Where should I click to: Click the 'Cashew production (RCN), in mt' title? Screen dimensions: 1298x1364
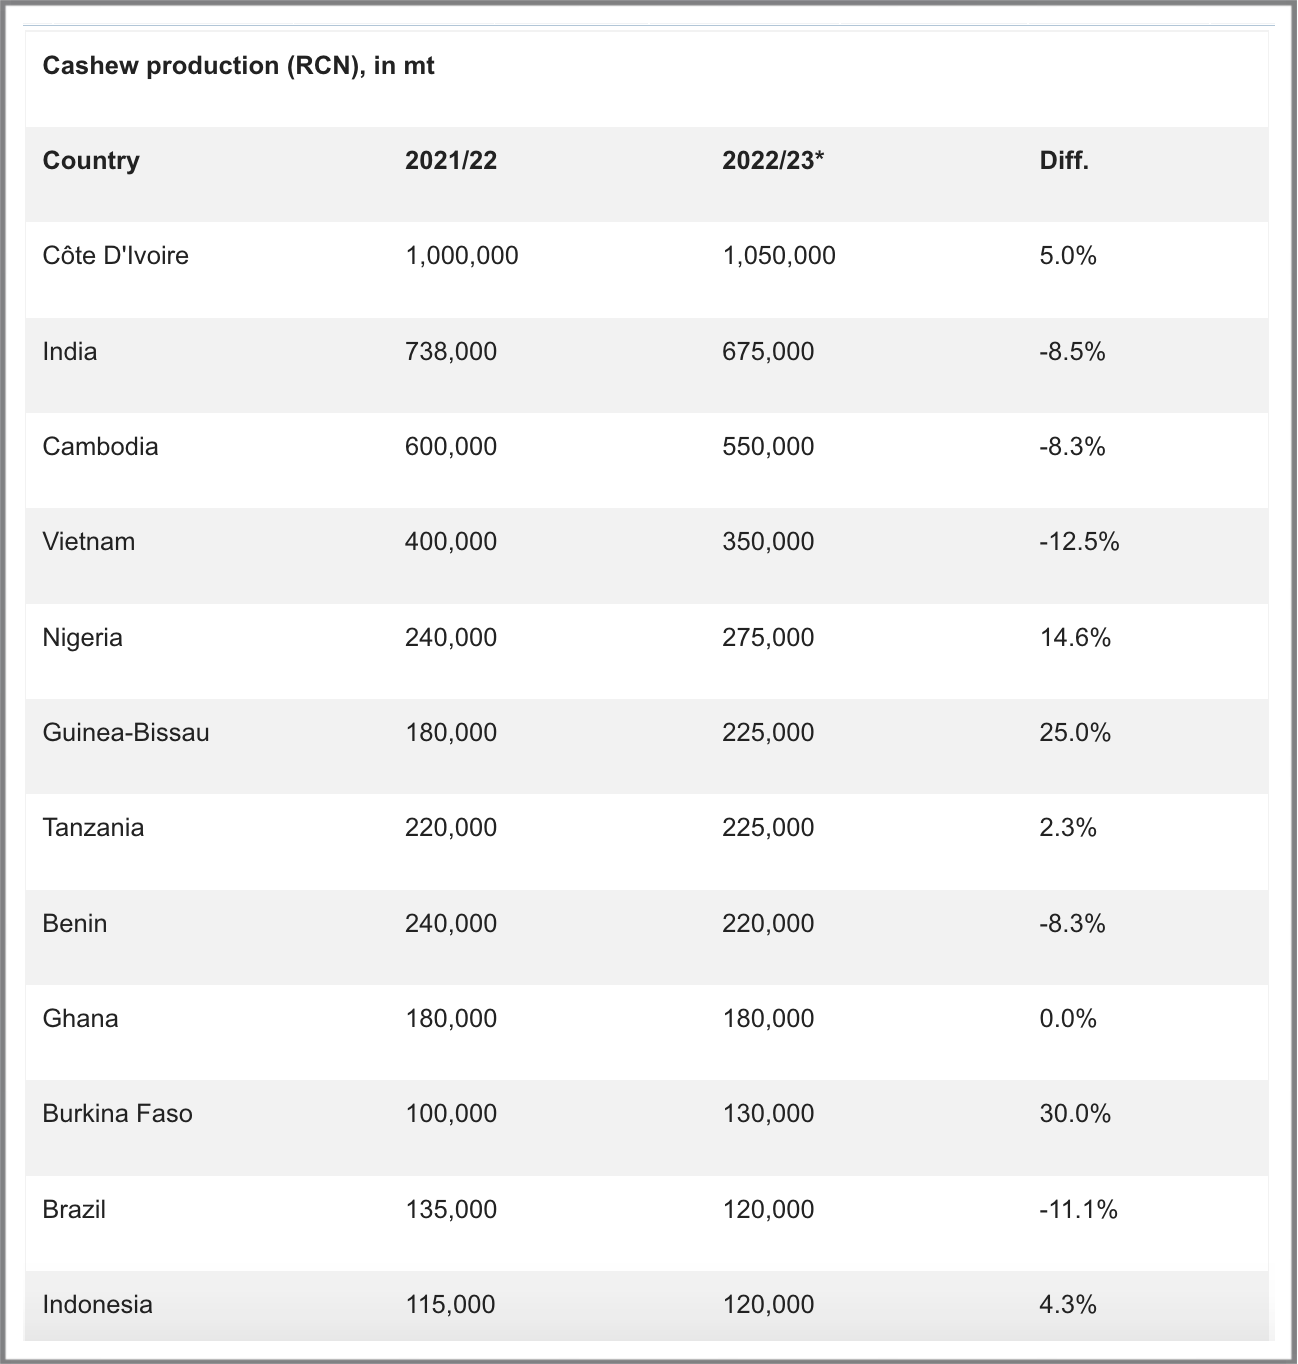(238, 66)
